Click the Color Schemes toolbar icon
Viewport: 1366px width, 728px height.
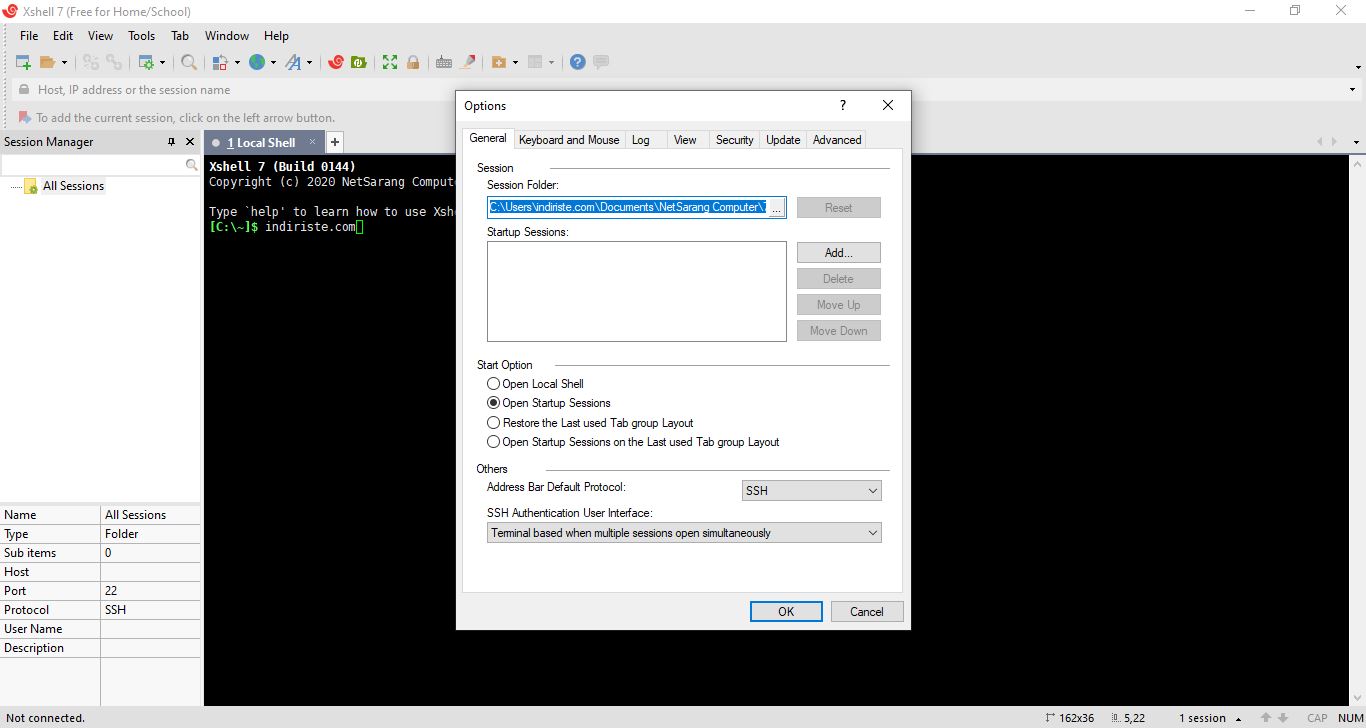point(222,62)
